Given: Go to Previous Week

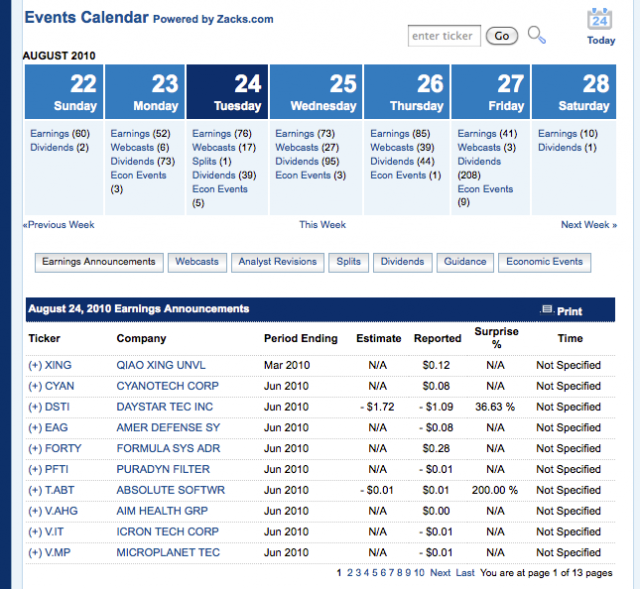Looking at the screenshot, I should point(59,224).
